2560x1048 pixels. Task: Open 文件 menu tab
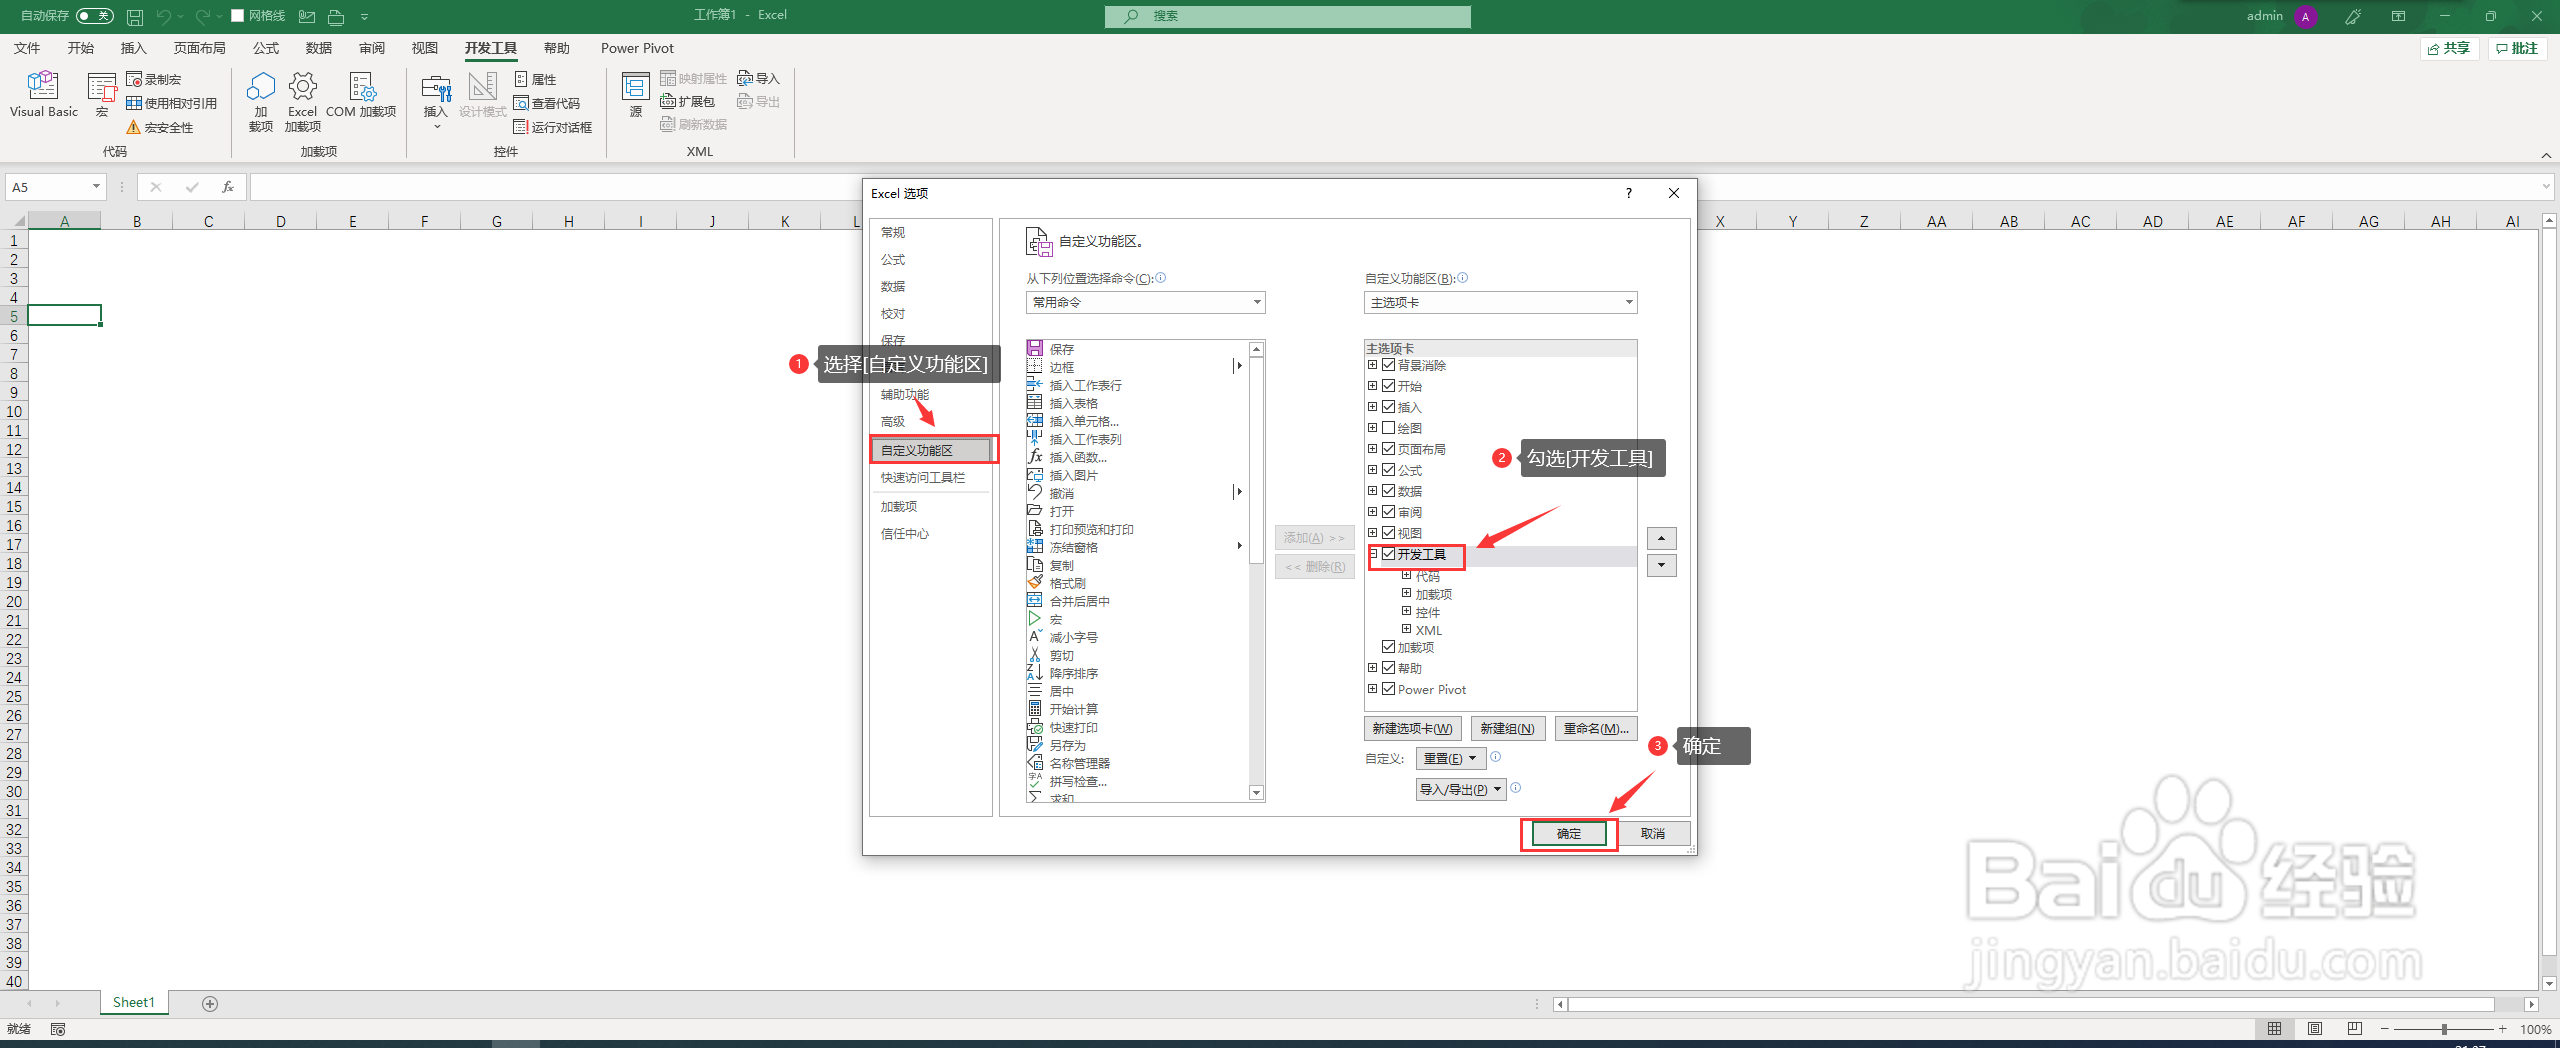point(27,48)
